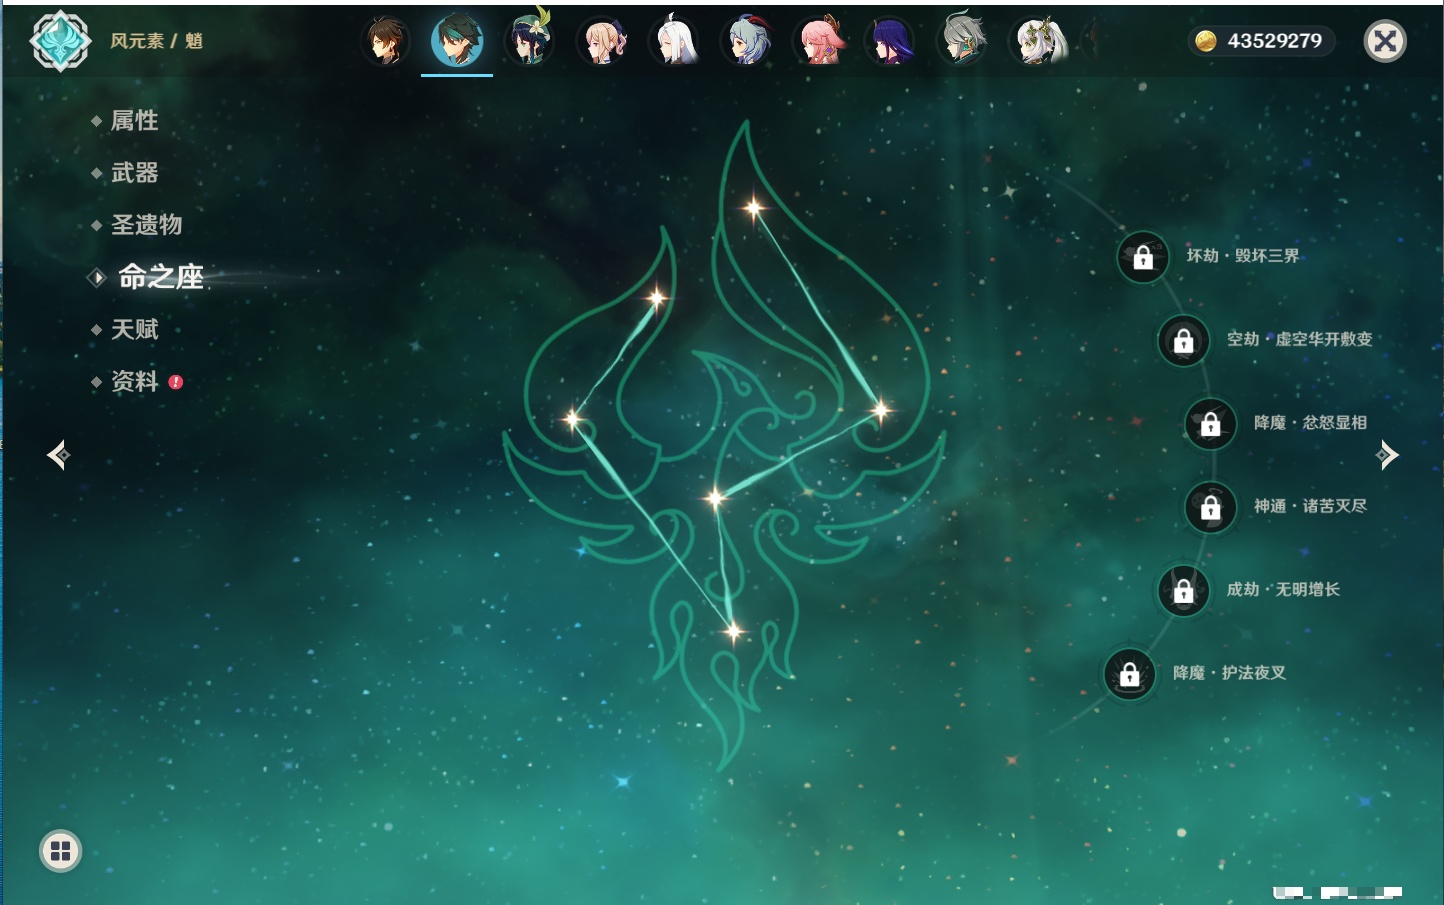Select the blue-haired Ganyu portrait

click(x=747, y=42)
